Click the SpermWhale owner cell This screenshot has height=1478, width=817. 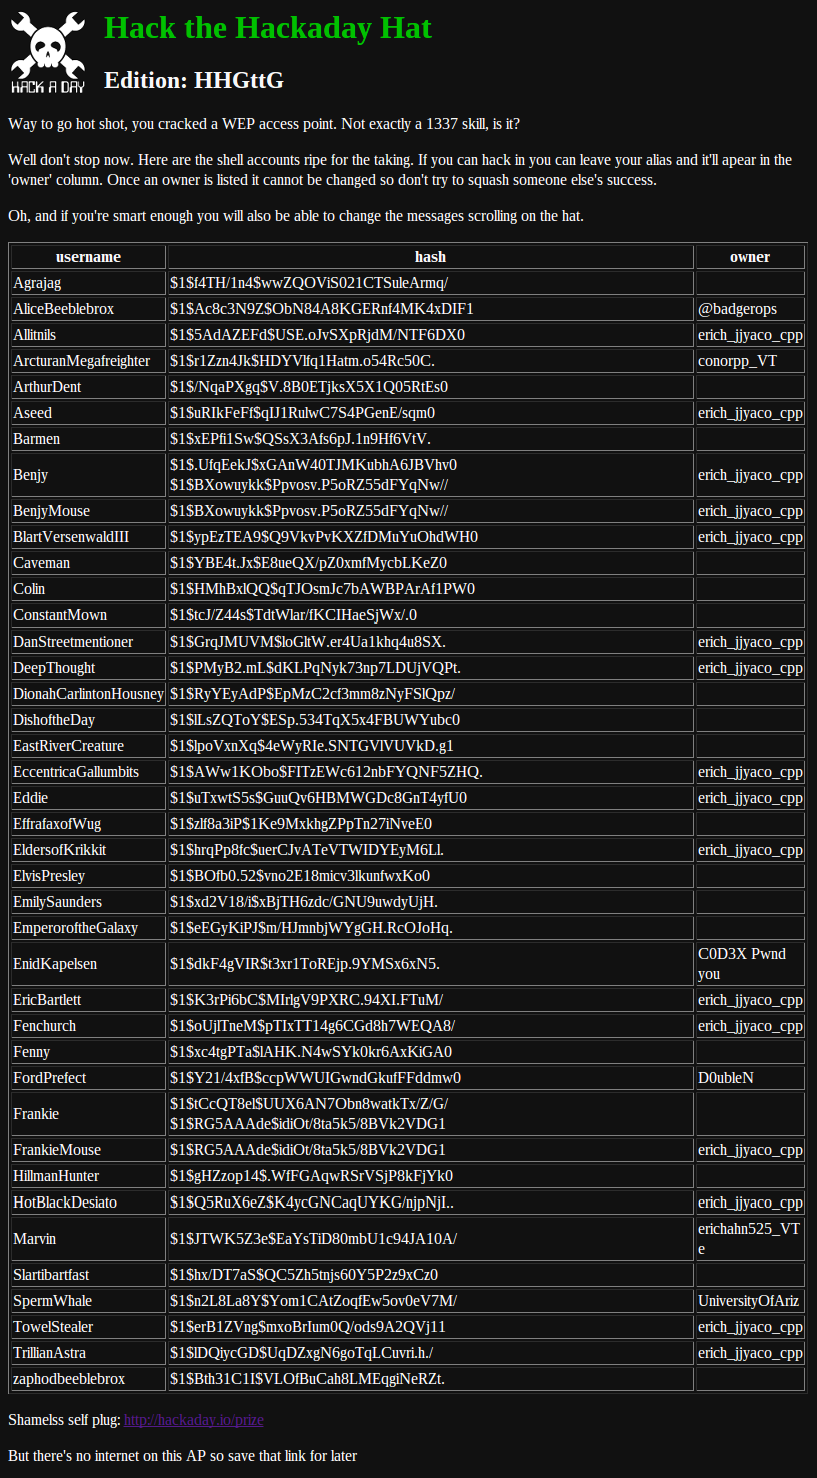pos(749,1301)
